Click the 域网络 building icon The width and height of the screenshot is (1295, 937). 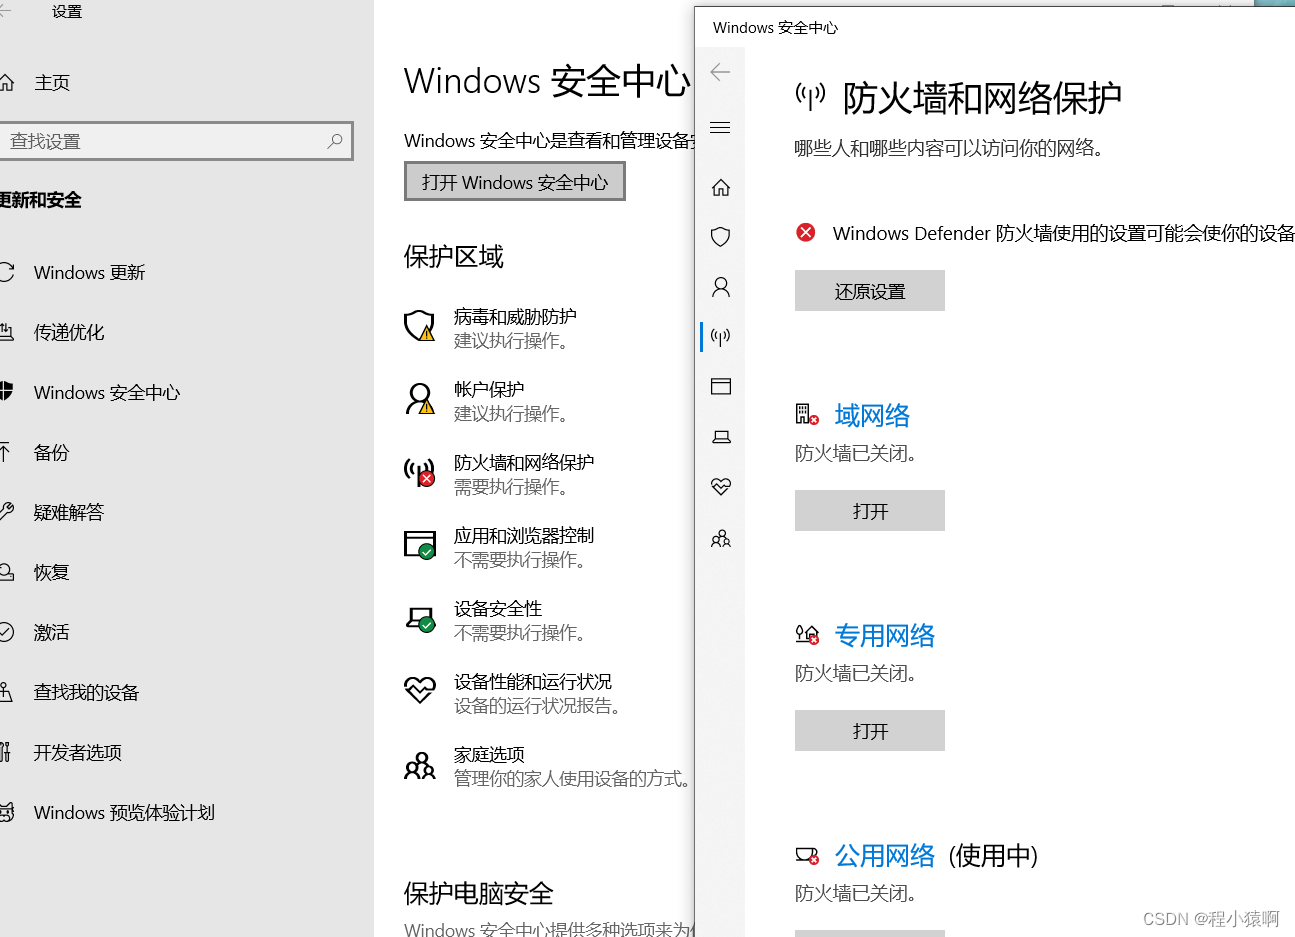[x=807, y=414]
